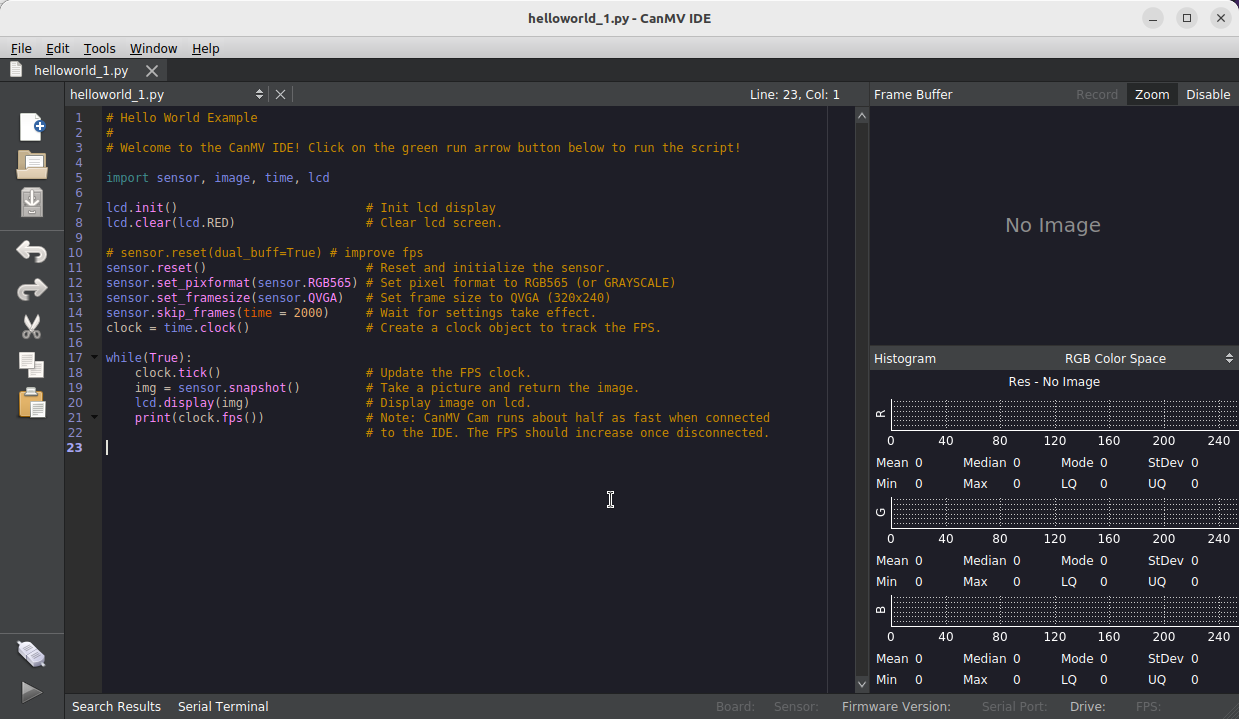Screen dimensions: 1239x719
Task: Place cursor on empty line 23
Action: click(464, 448)
